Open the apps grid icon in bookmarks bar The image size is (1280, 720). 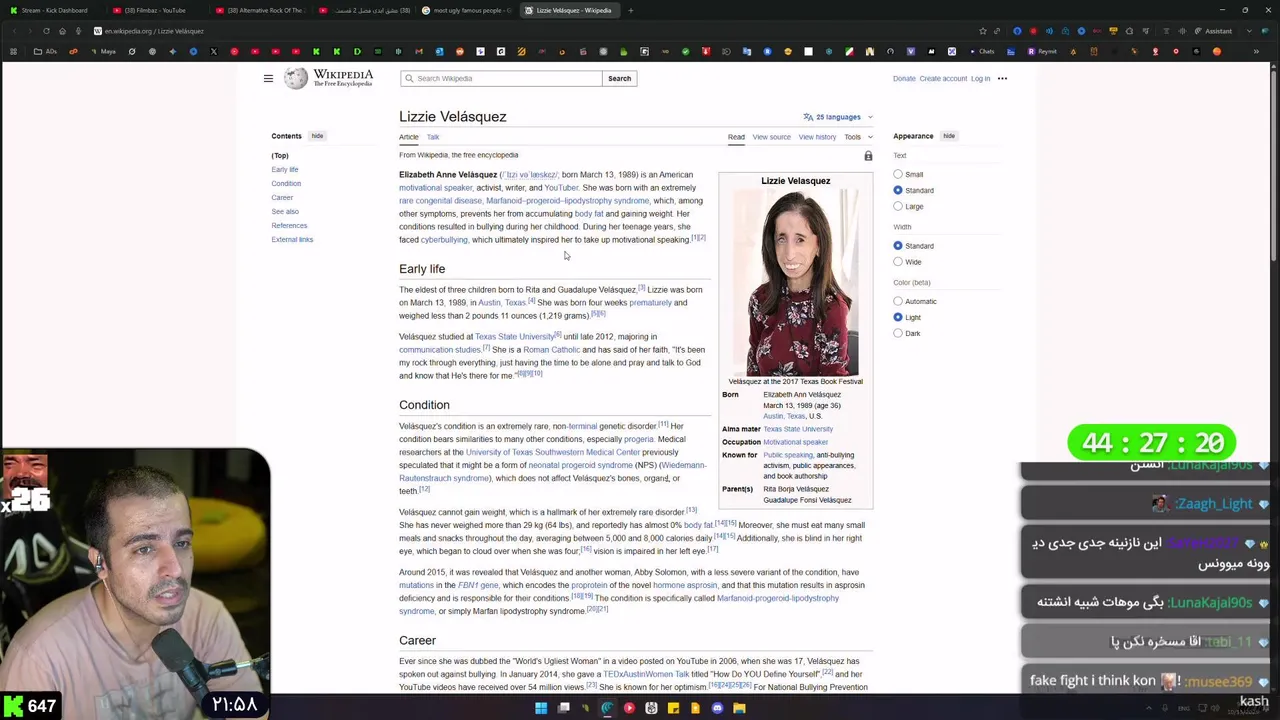click(x=14, y=51)
